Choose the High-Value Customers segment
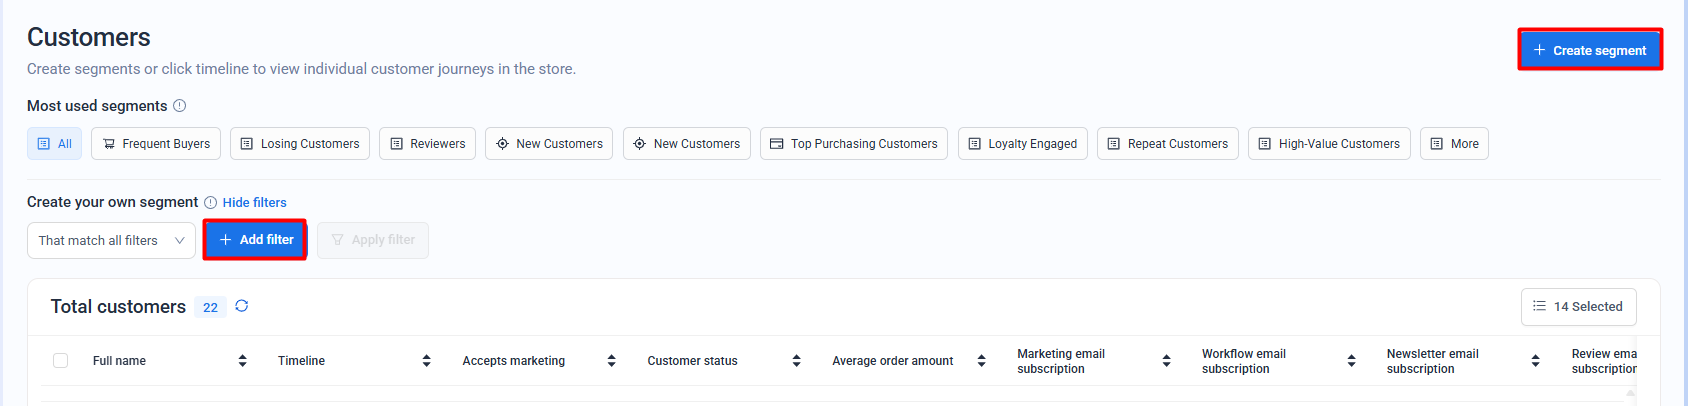The height and width of the screenshot is (406, 1688). click(x=1329, y=144)
